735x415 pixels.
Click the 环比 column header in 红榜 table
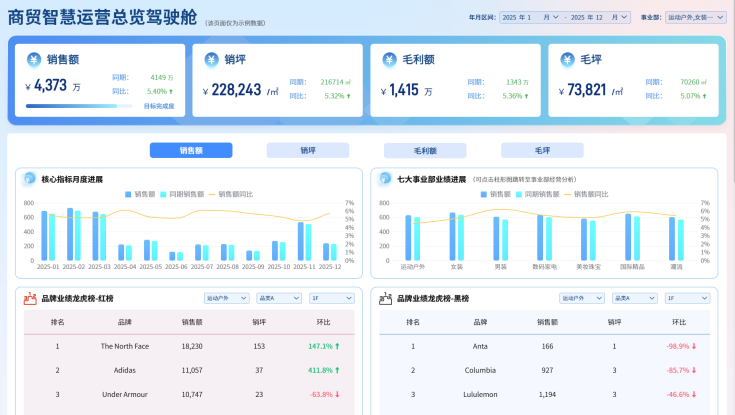coord(323,322)
